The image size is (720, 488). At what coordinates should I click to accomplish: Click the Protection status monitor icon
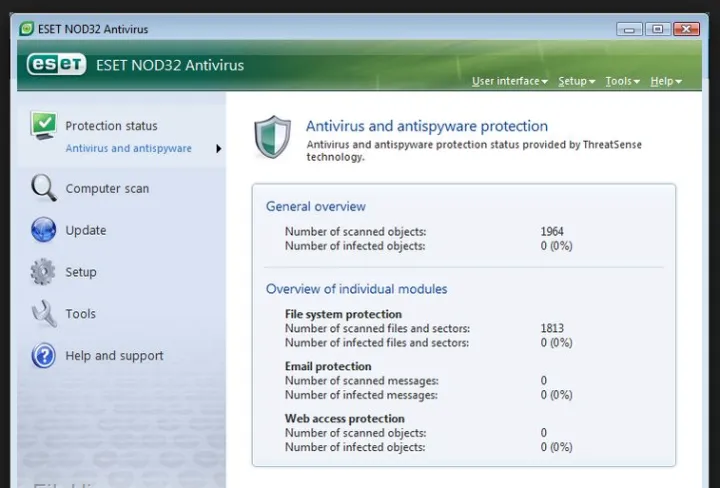(x=44, y=126)
